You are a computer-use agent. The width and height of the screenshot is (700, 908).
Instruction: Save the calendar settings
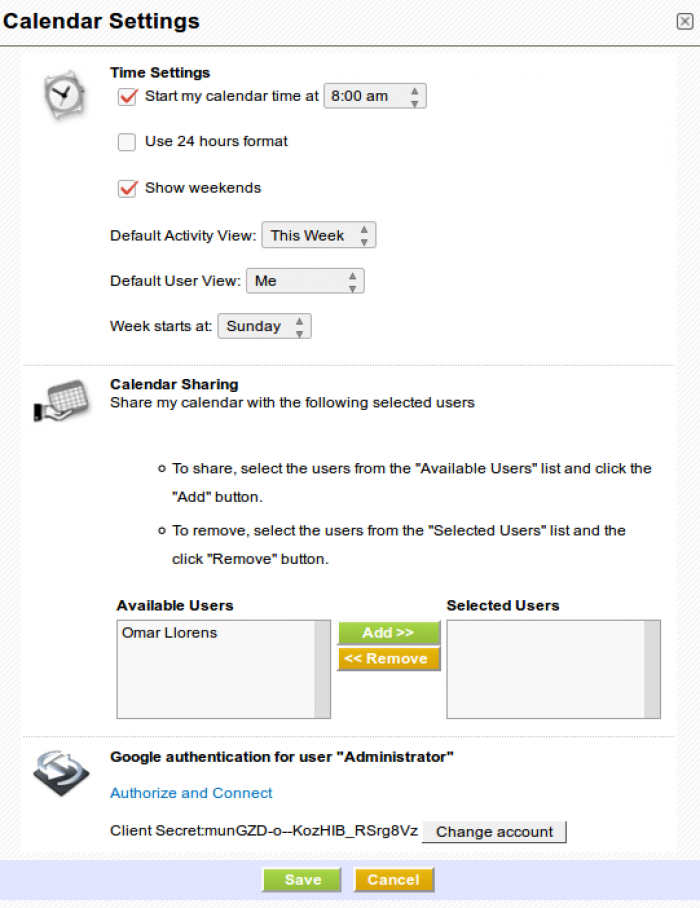tap(302, 880)
